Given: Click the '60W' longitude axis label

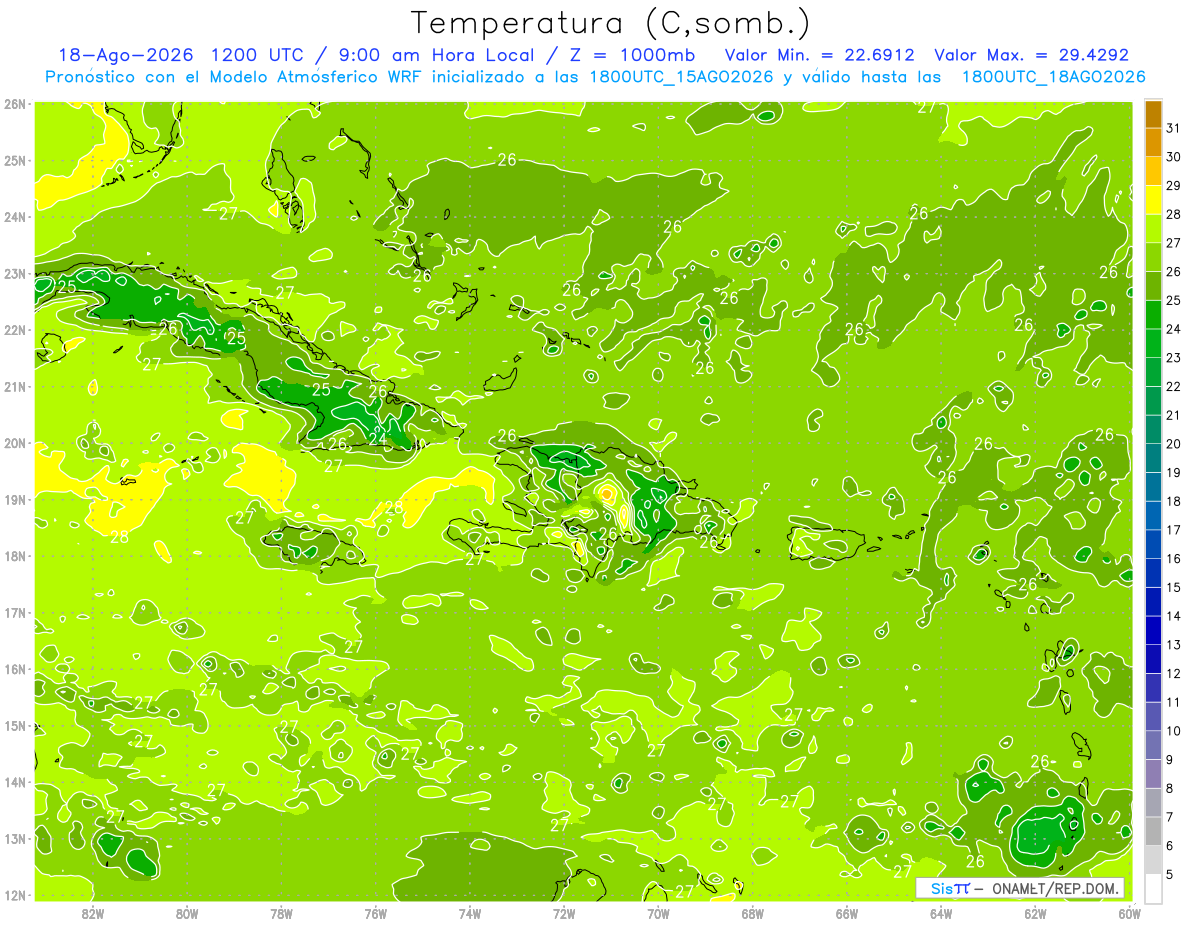Looking at the screenshot, I should (x=1129, y=913).
